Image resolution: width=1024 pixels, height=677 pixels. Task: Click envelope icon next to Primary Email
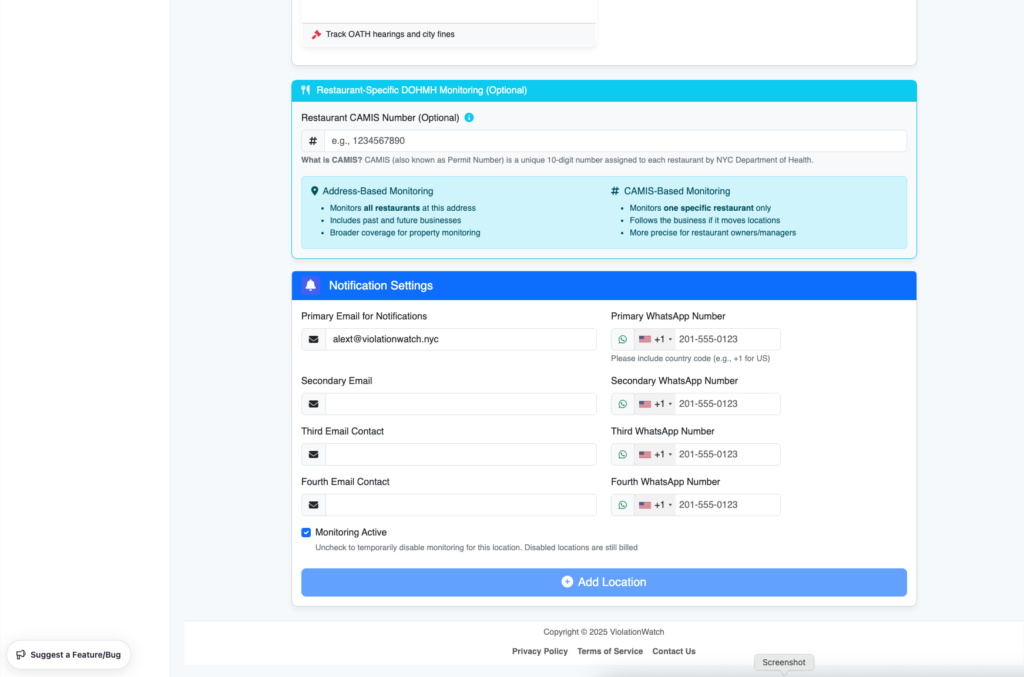pyautogui.click(x=313, y=340)
